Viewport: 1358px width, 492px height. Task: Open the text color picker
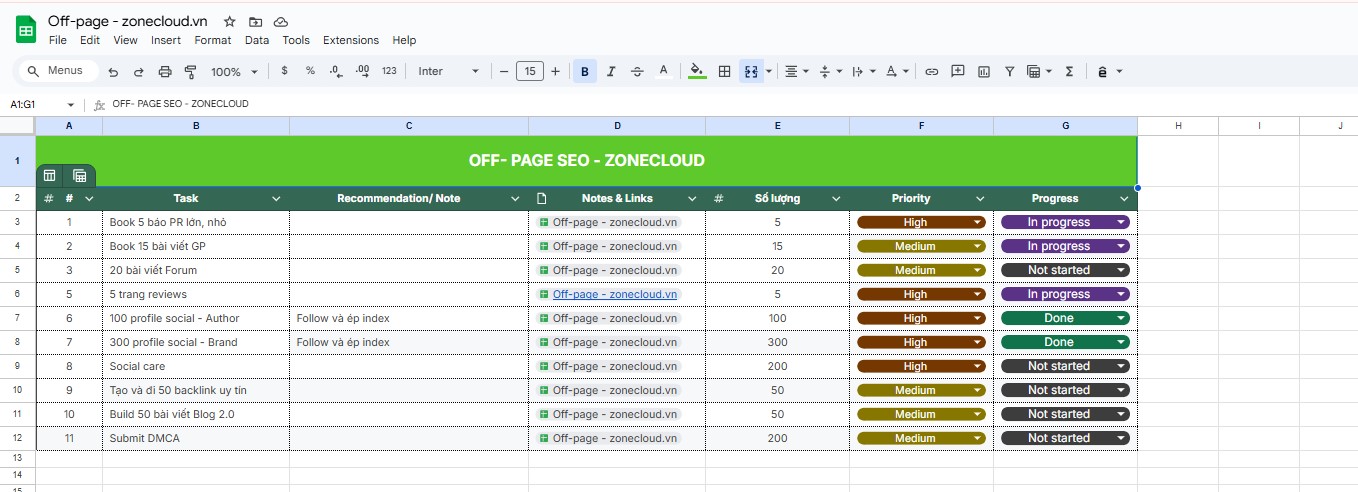[663, 71]
